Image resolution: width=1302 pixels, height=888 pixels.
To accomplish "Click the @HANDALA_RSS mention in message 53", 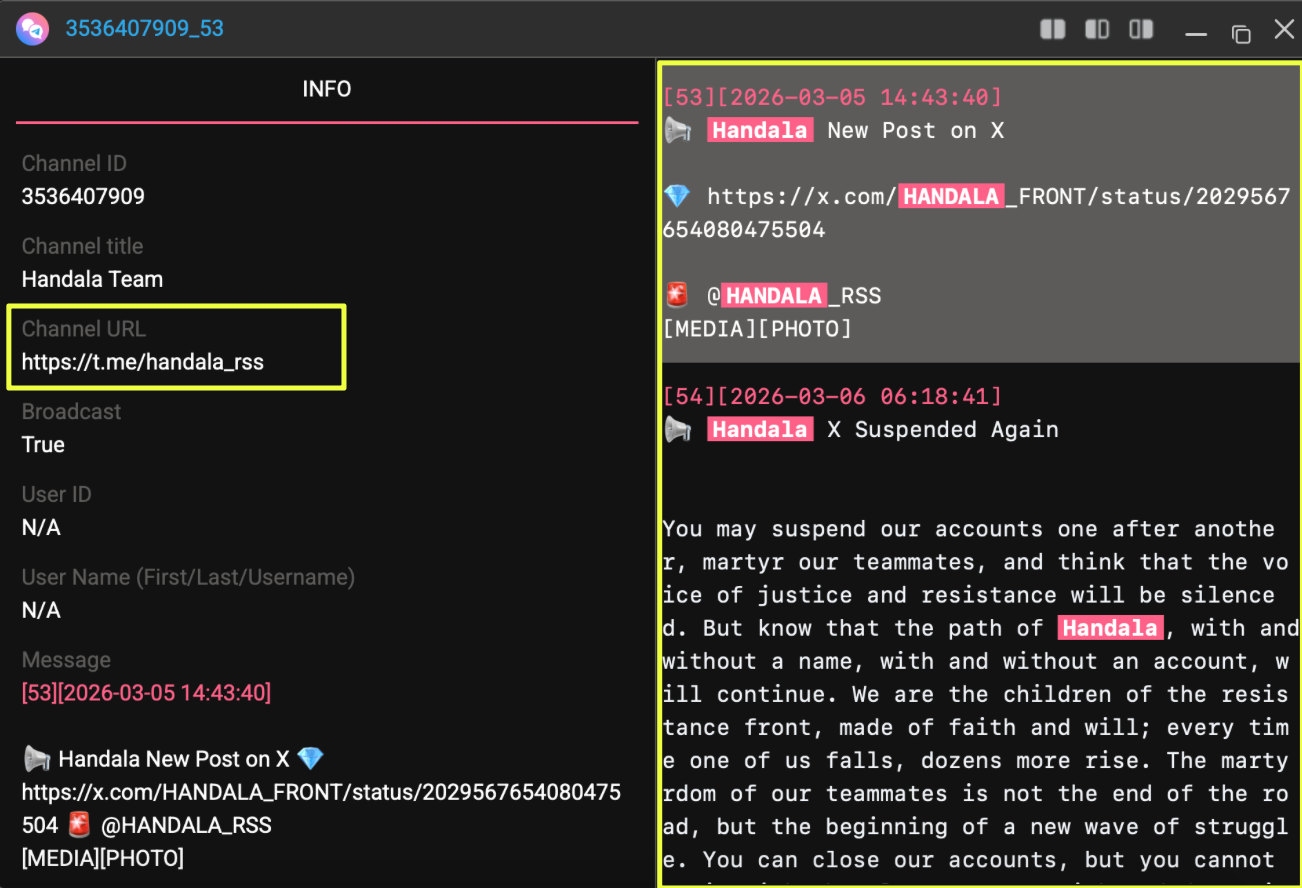I will pyautogui.click(x=795, y=296).
